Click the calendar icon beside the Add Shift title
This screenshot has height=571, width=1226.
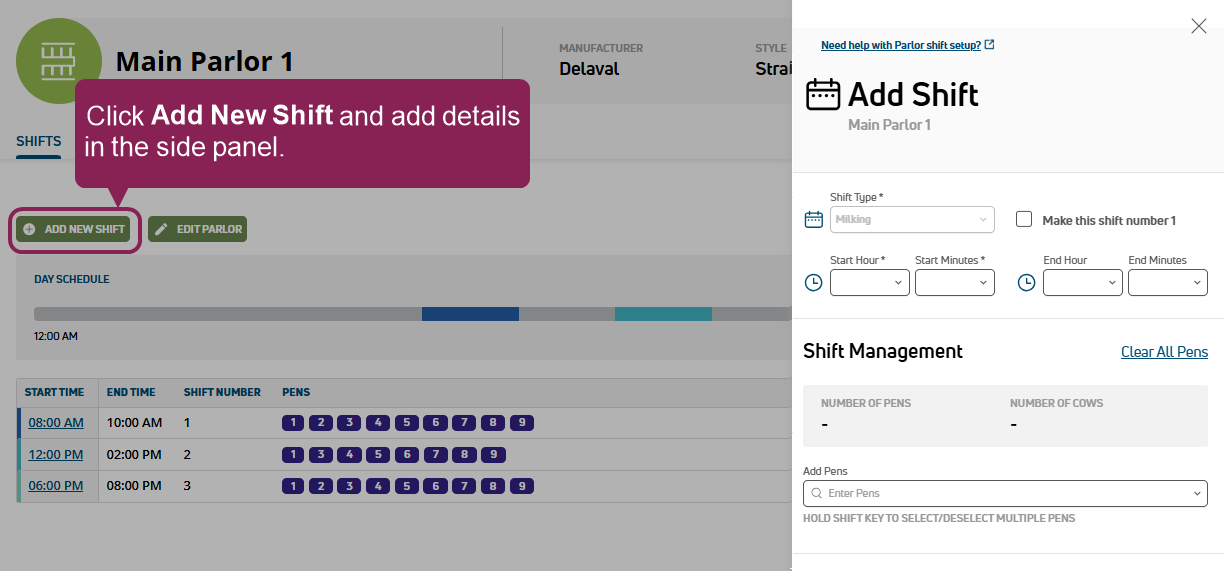823,95
